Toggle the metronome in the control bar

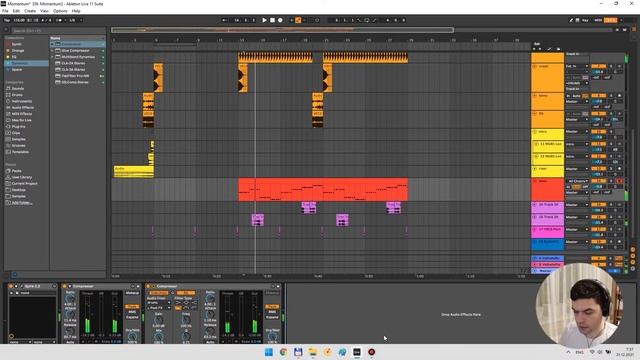pyautogui.click(x=59, y=20)
